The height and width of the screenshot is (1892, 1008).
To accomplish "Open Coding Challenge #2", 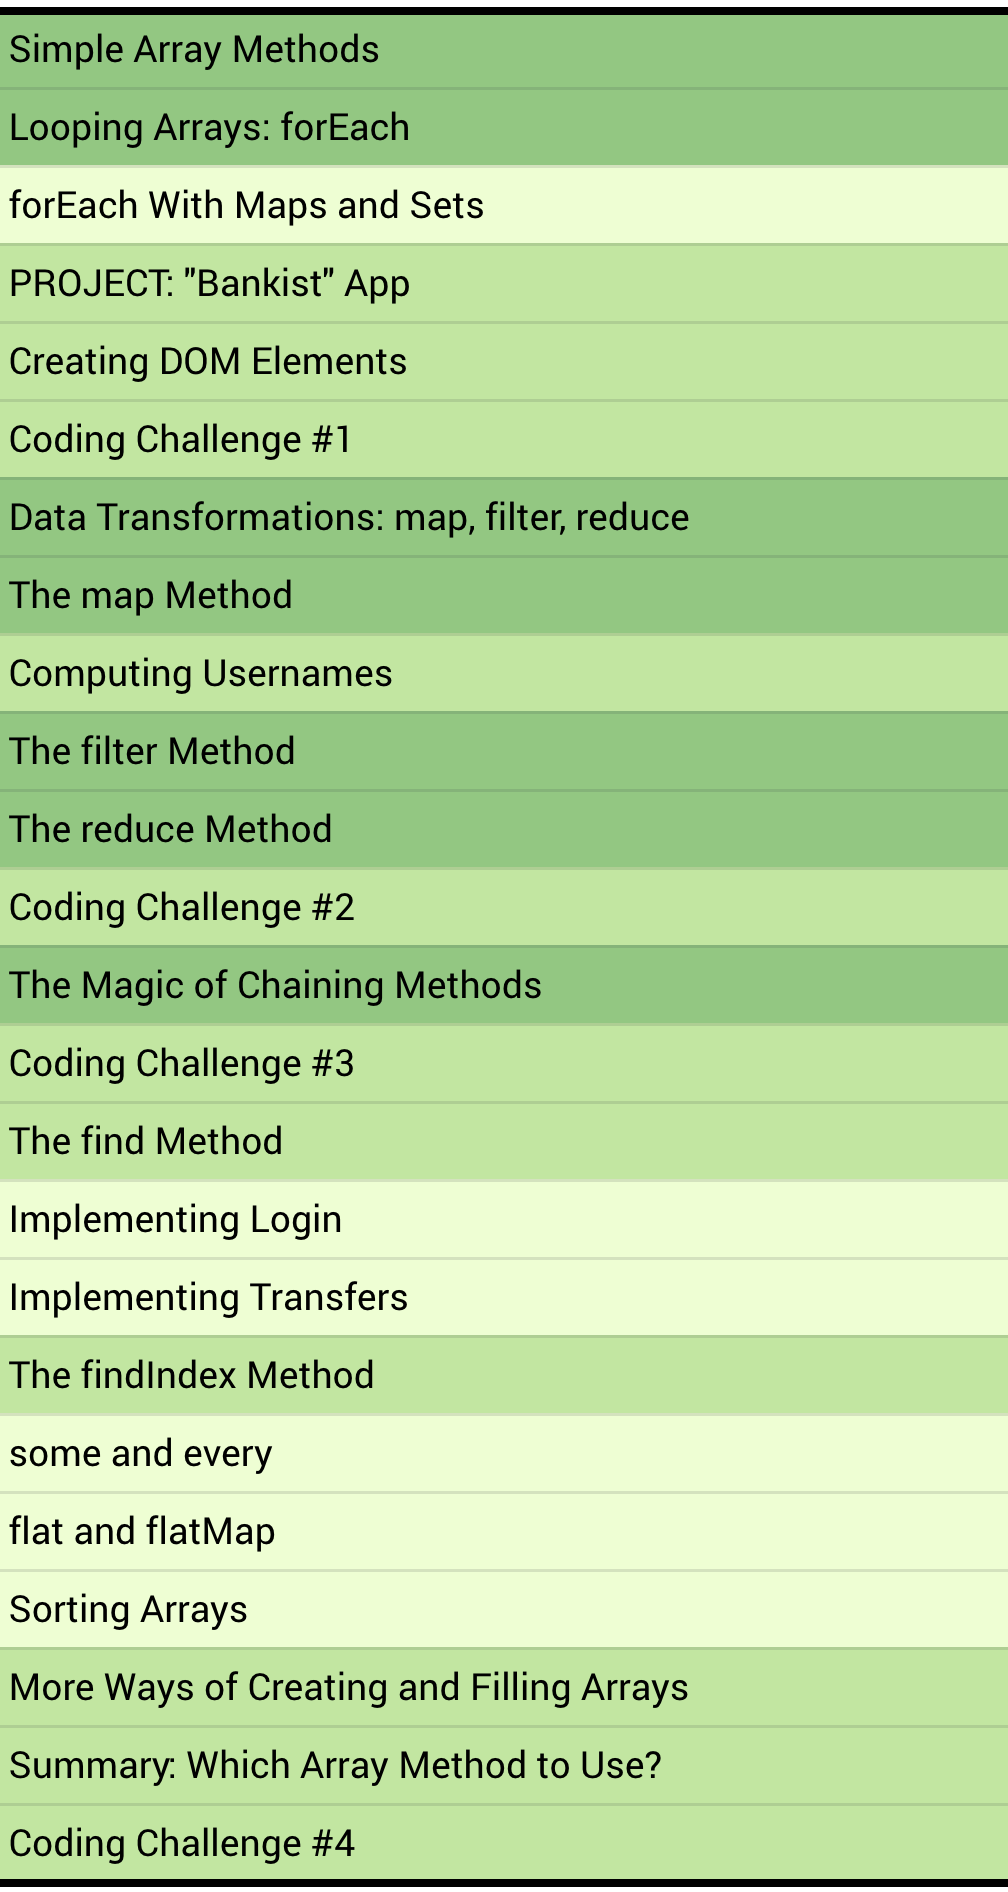I will click(x=181, y=908).
